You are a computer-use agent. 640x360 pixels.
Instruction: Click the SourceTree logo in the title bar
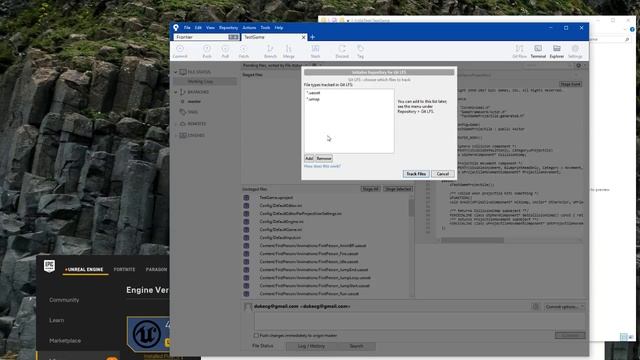(176, 28)
